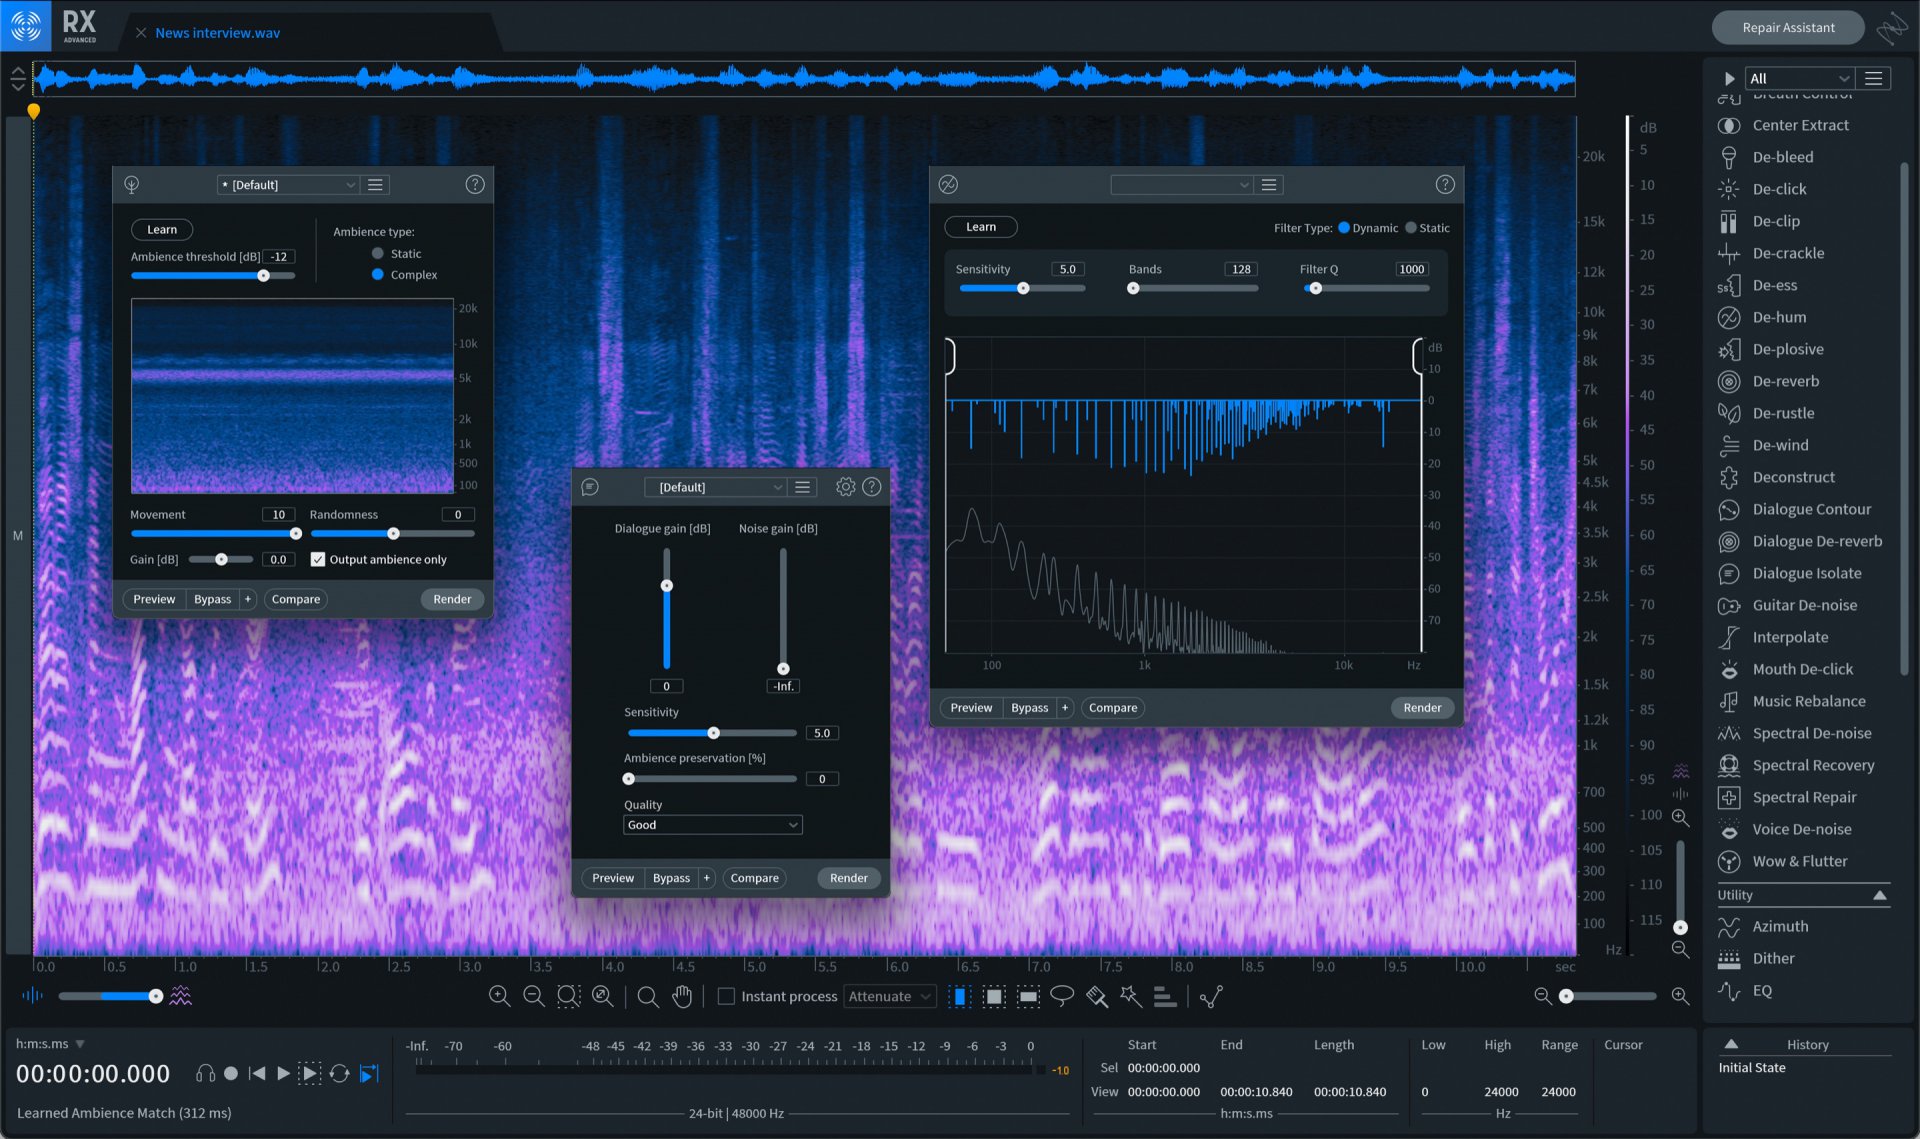Screen dimensions: 1920x1139
Task: Select the Lasso selection tool
Action: tap(1062, 995)
